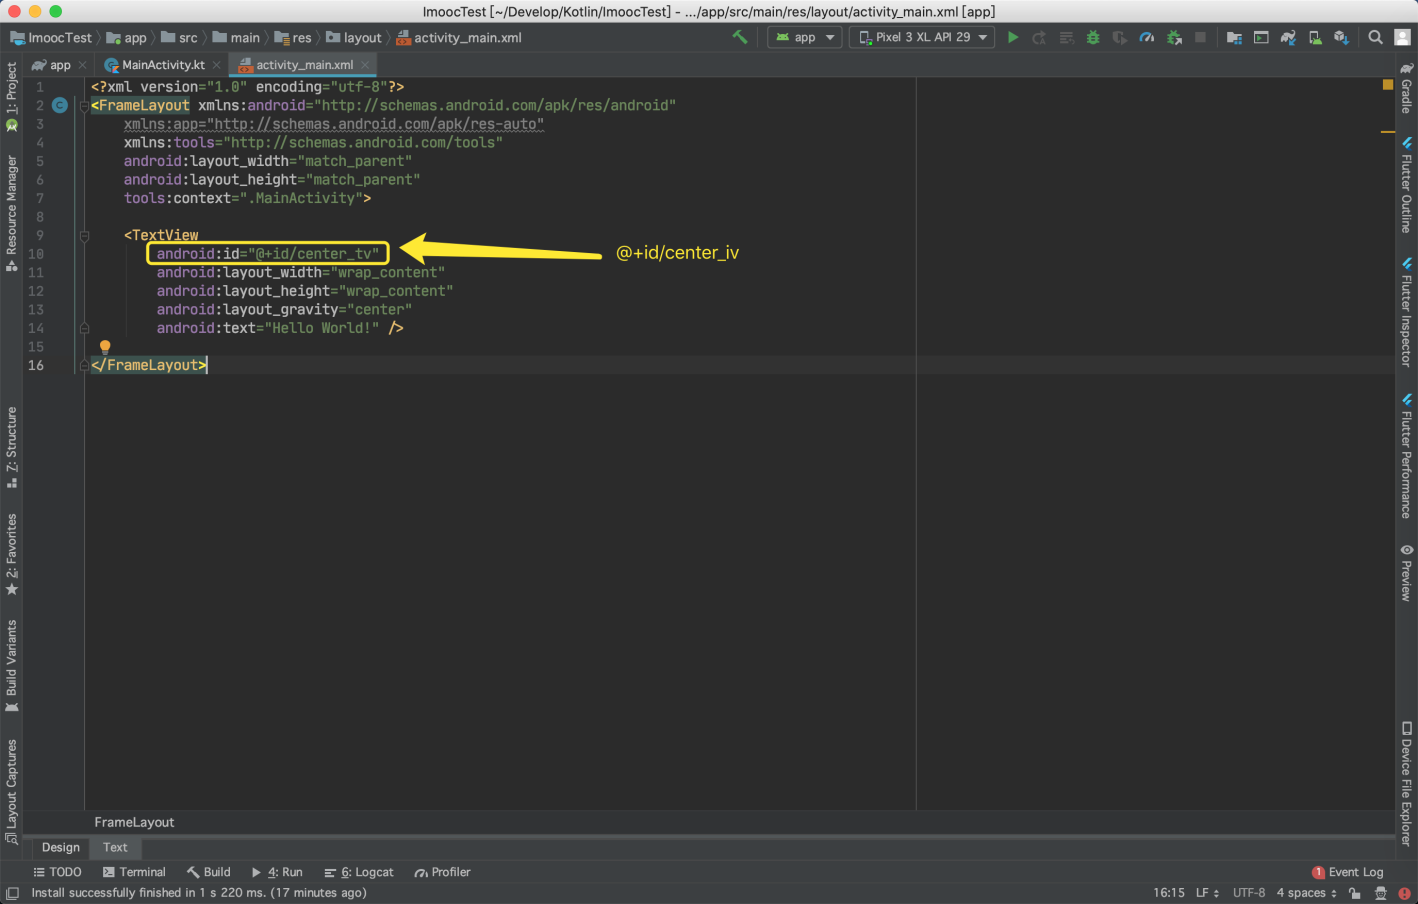Click the src breadcrumb folder
Screen dimensions: 1418x904
point(179,37)
